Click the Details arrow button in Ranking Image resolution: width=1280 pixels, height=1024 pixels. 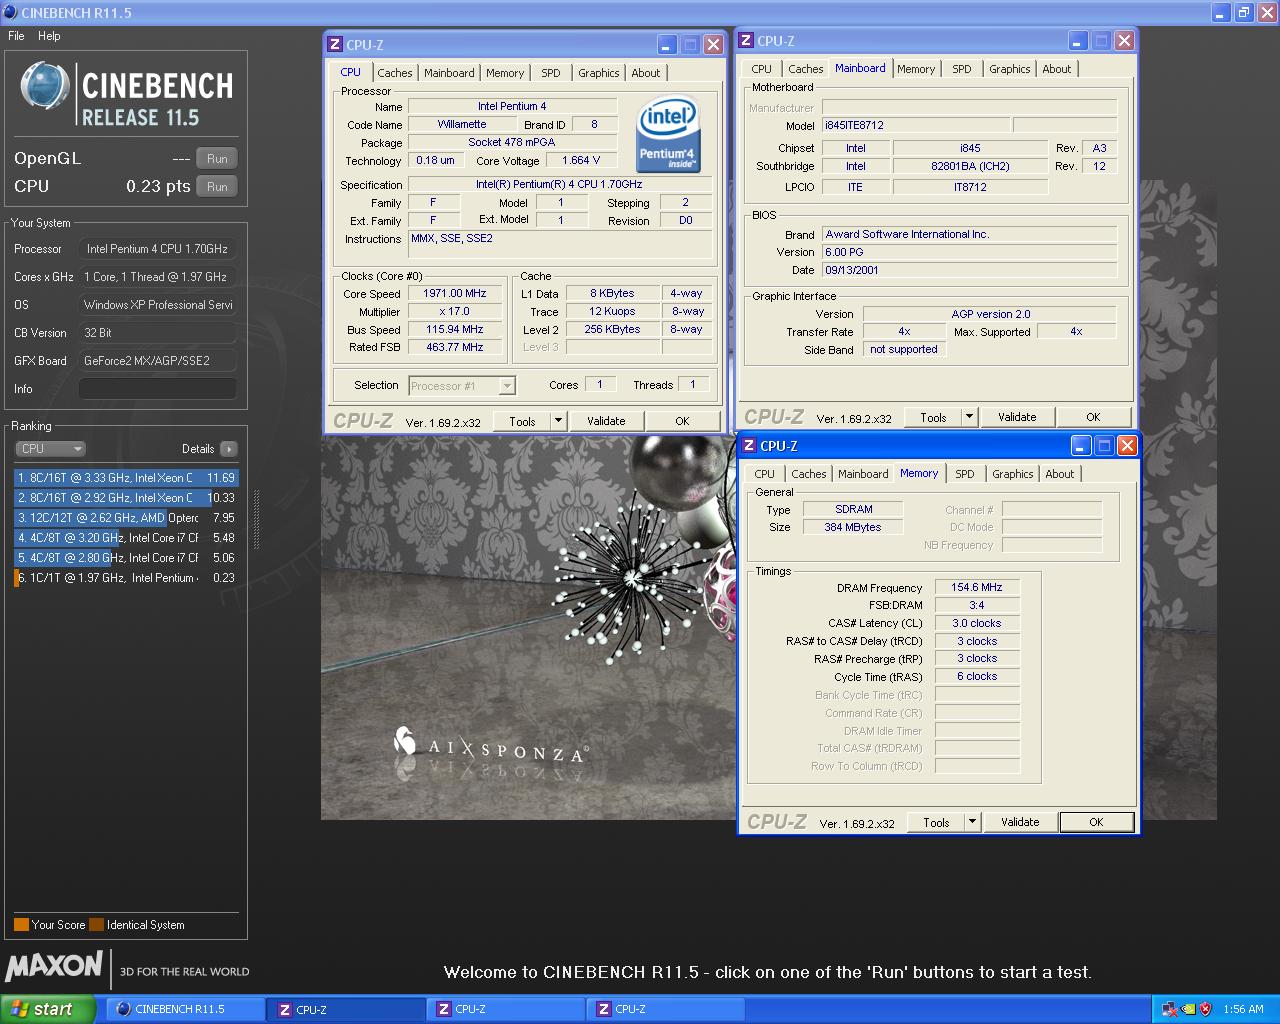click(229, 449)
